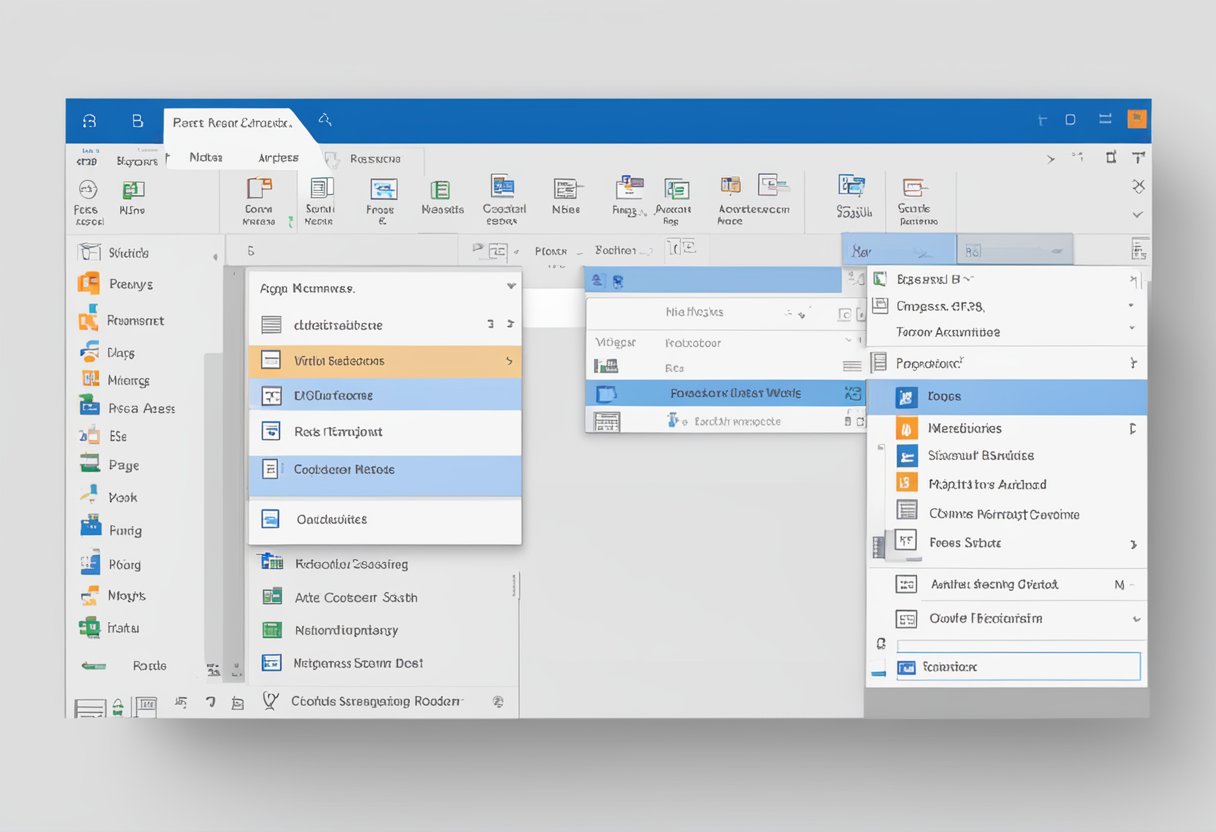
Task: Open the Reomsnet item icon in sidebar
Action: click(x=88, y=320)
